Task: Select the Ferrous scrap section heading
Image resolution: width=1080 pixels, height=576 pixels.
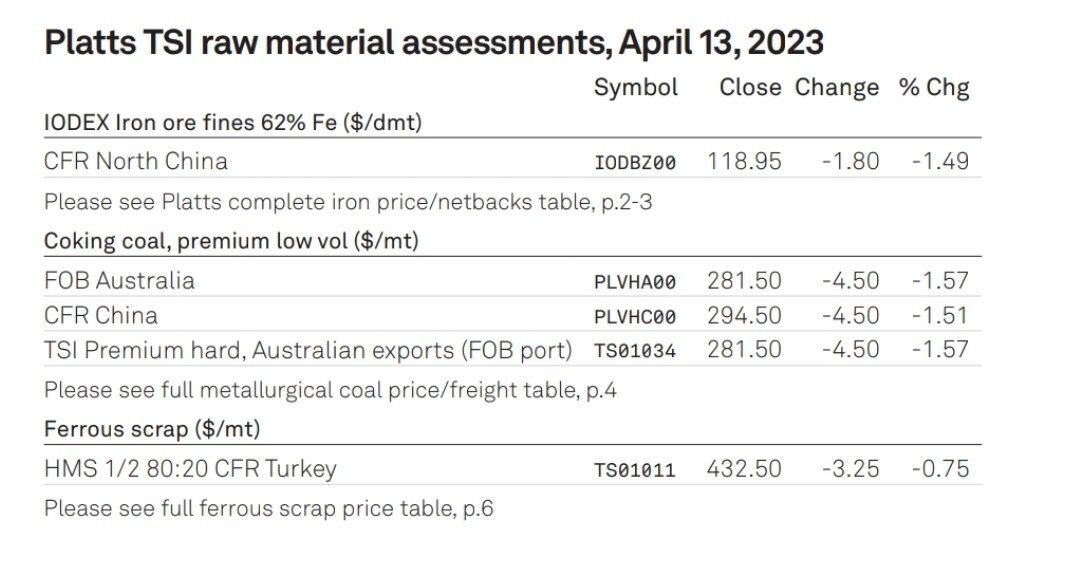Action: 152,429
